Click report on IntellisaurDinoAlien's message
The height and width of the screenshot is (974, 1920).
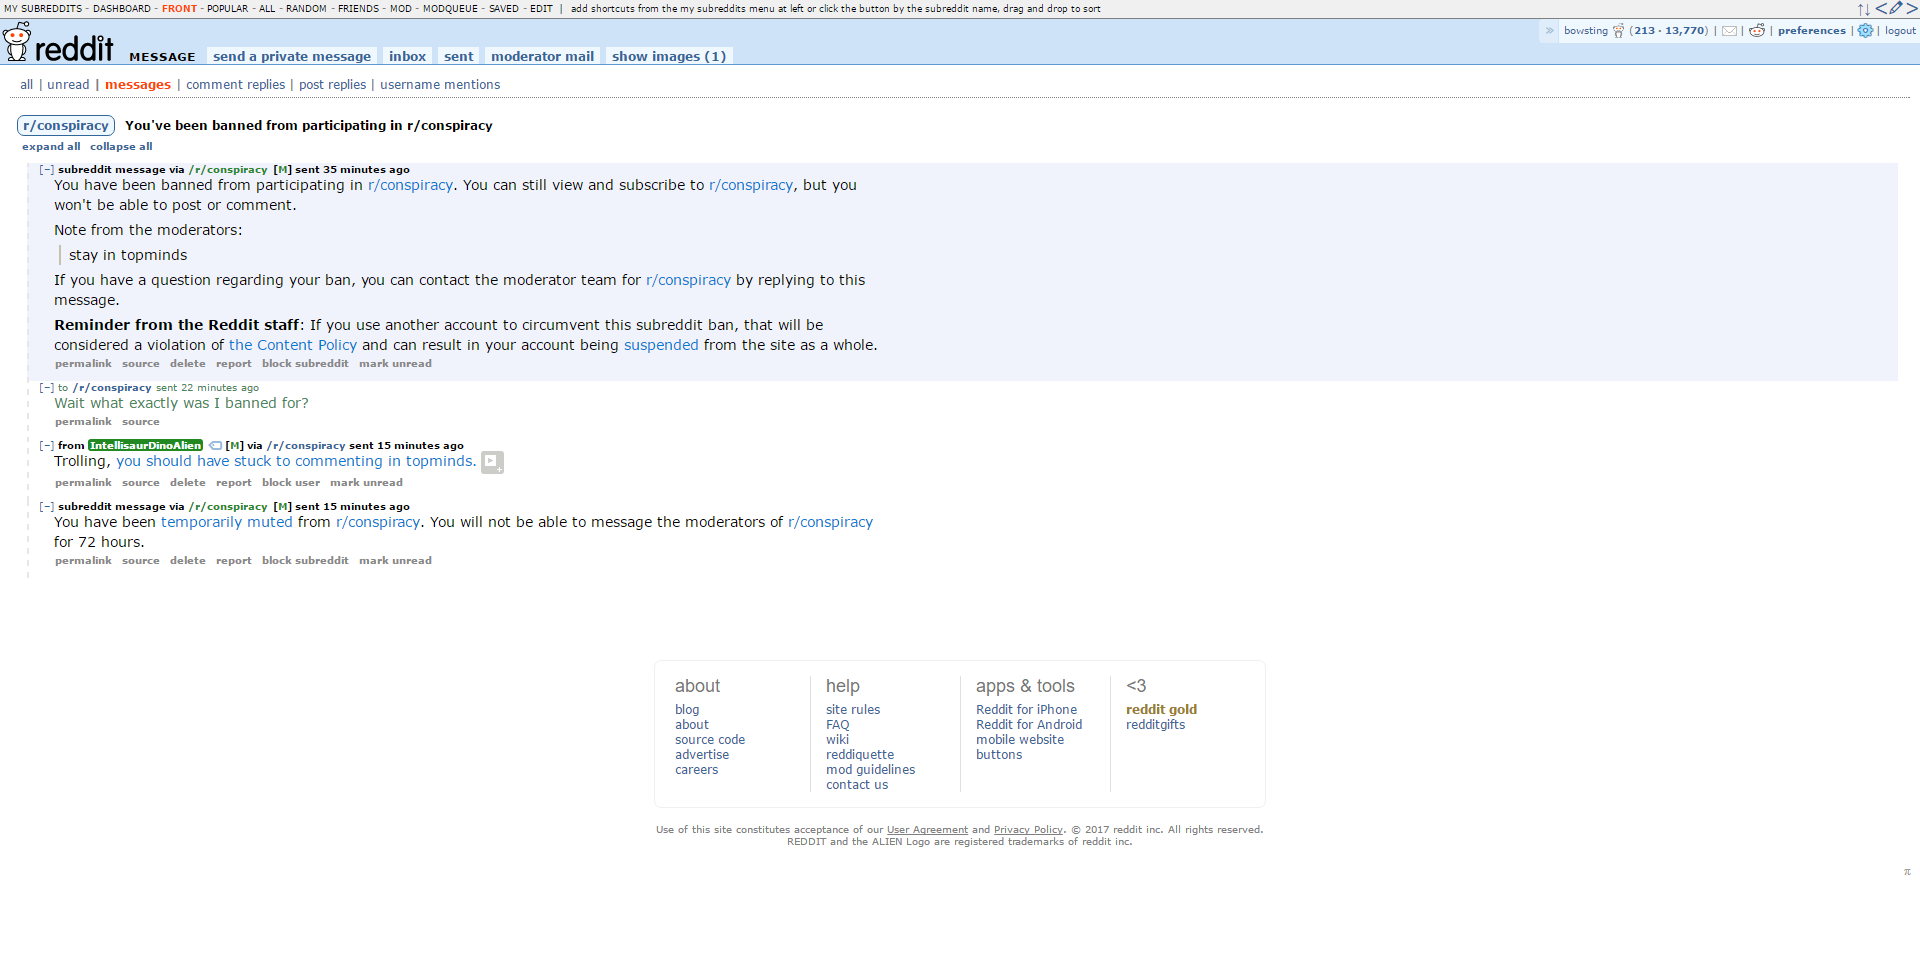(233, 483)
